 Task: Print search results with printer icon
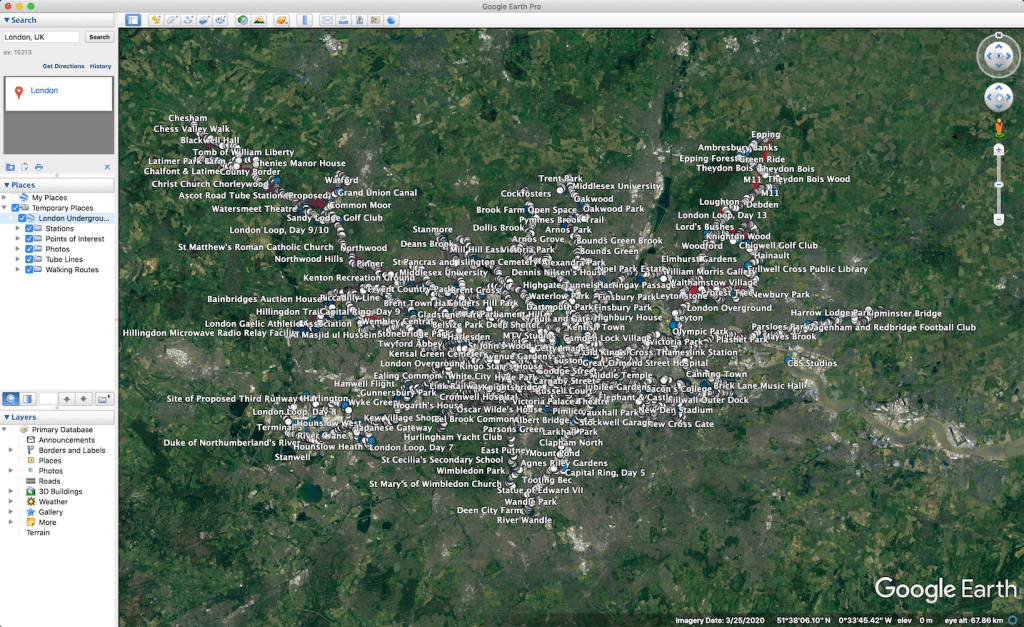tap(39, 167)
